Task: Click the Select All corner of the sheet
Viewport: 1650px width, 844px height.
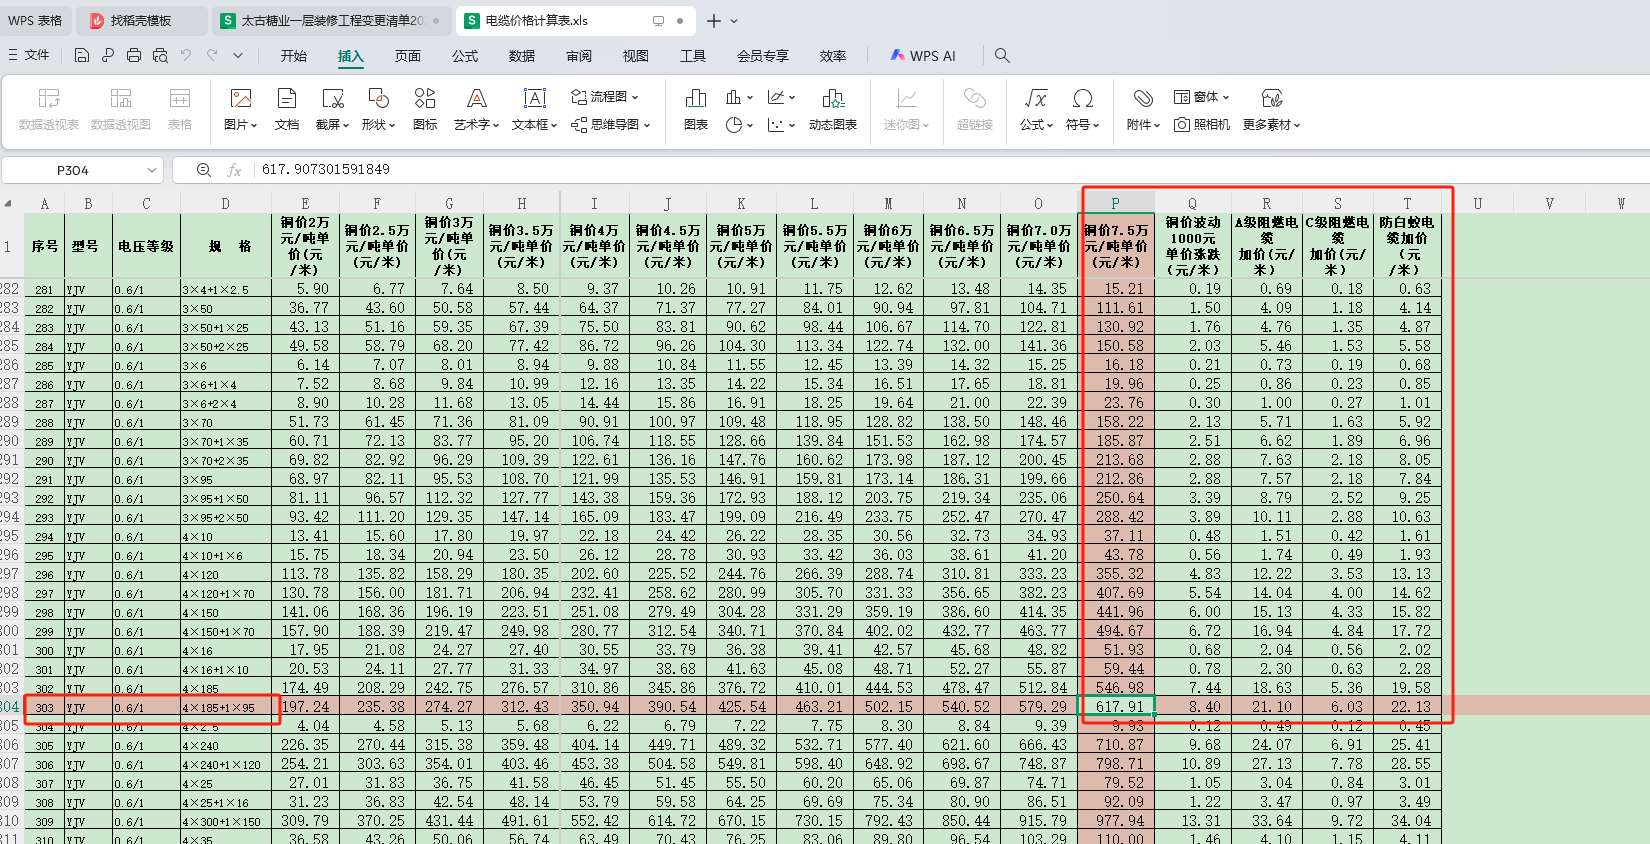Action: pyautogui.click(x=9, y=203)
